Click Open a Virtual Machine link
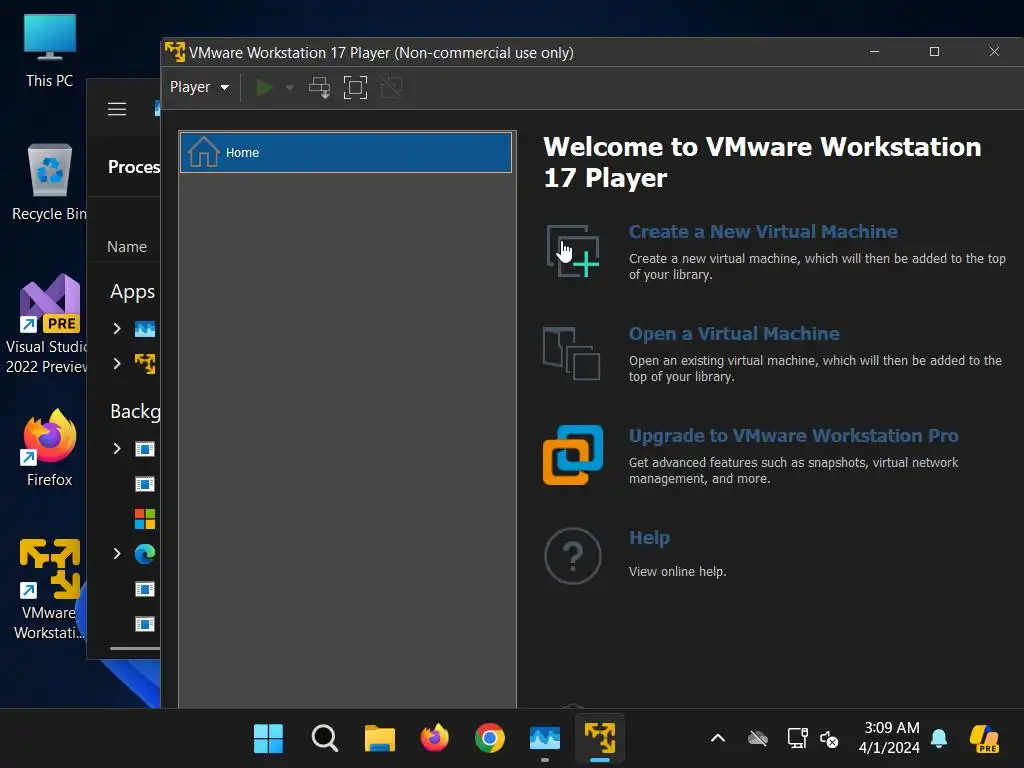The image size is (1024, 768). coord(734,334)
